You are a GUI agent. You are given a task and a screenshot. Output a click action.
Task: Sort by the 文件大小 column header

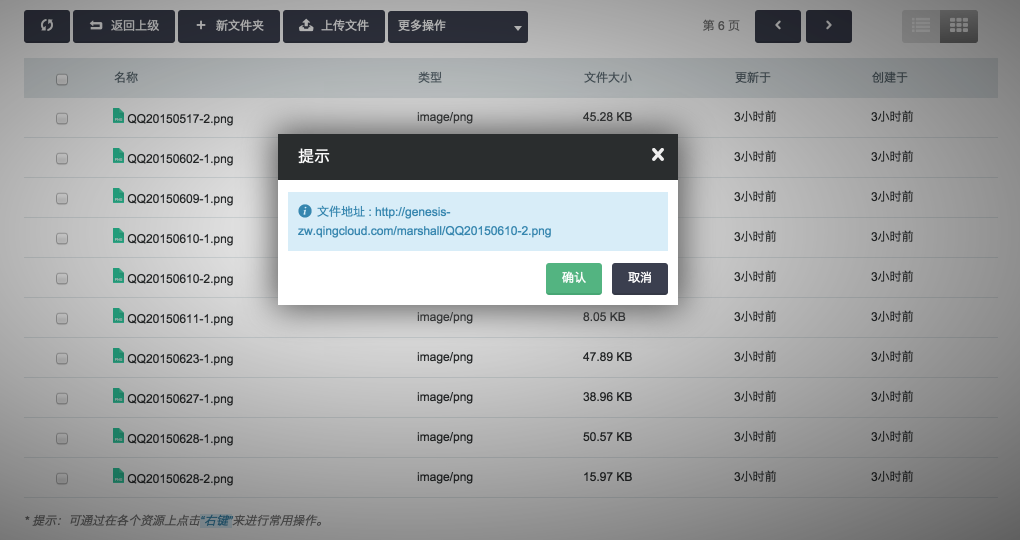pyautogui.click(x=607, y=78)
